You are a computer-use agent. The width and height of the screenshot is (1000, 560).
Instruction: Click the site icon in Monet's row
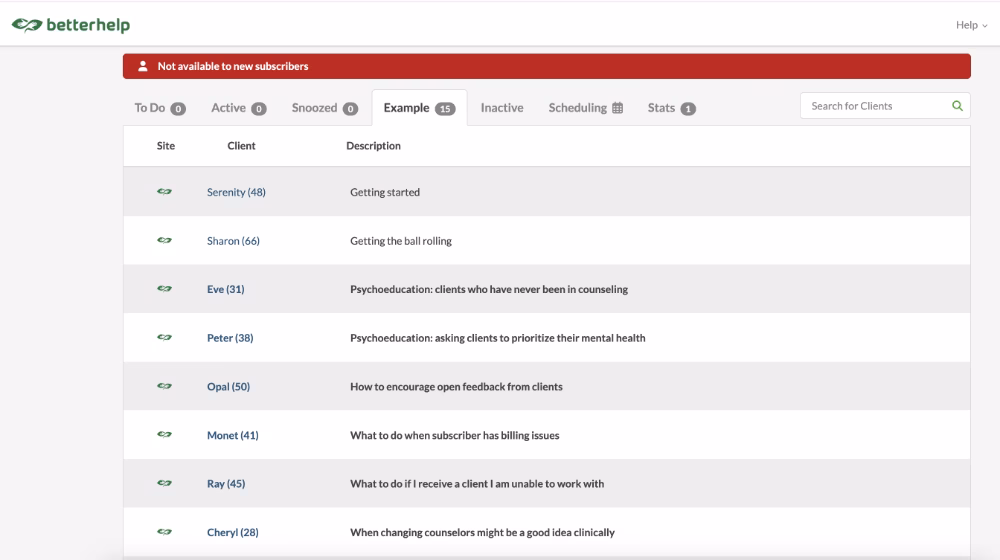165,434
